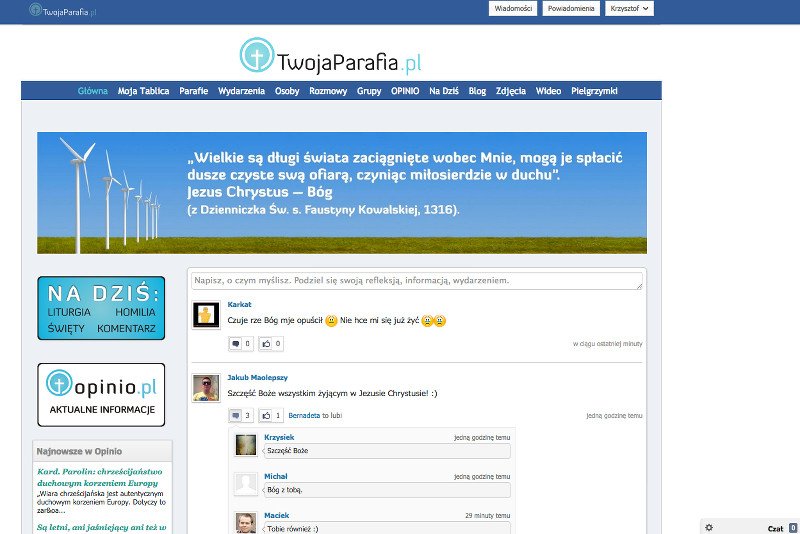Click the status input field to write
This screenshot has height=534, width=800.
[x=417, y=281]
